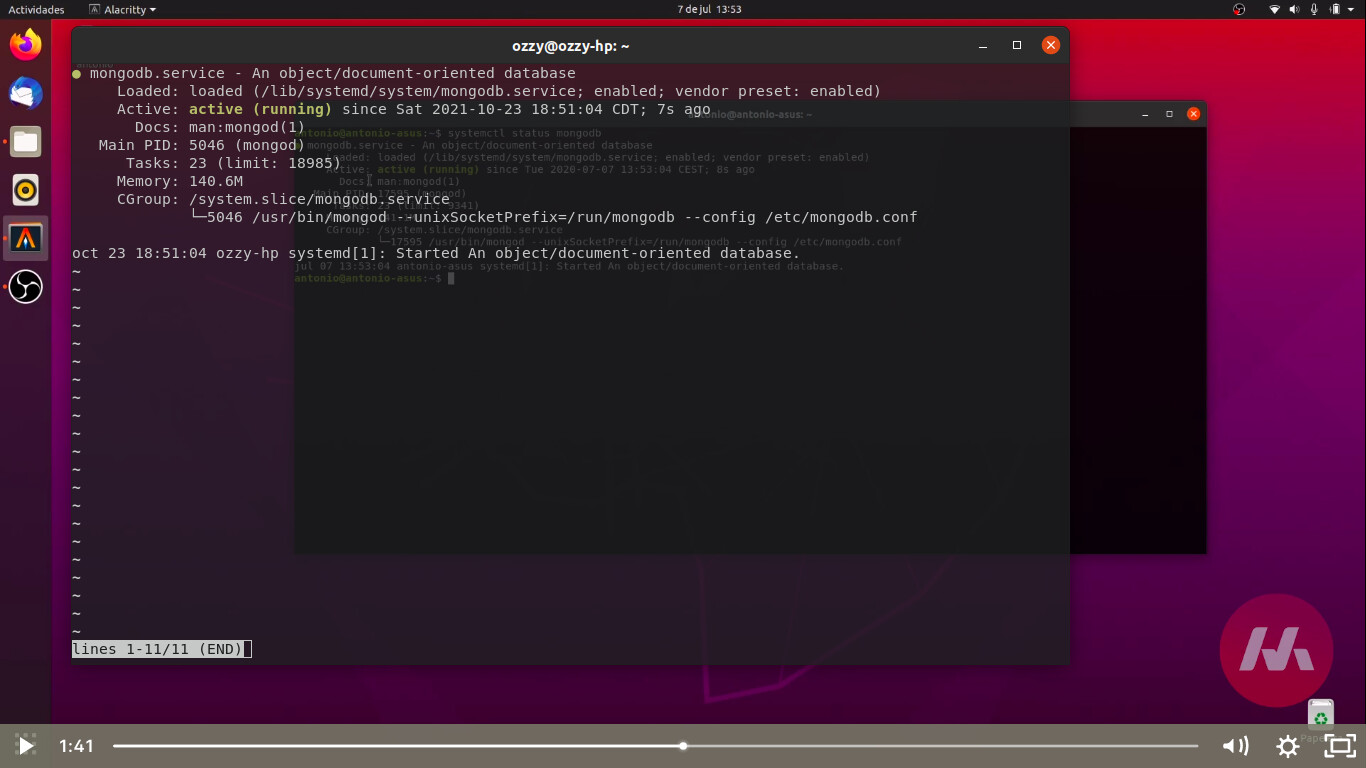Open the system menu arrow in top bar
Viewport: 1366px width, 768px height.
[x=1353, y=9]
